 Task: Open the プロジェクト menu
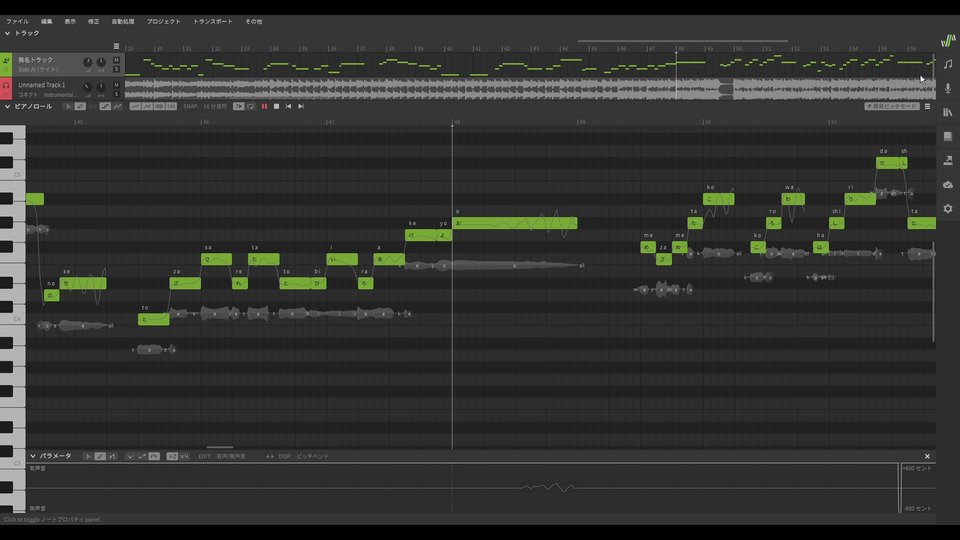tap(163, 21)
